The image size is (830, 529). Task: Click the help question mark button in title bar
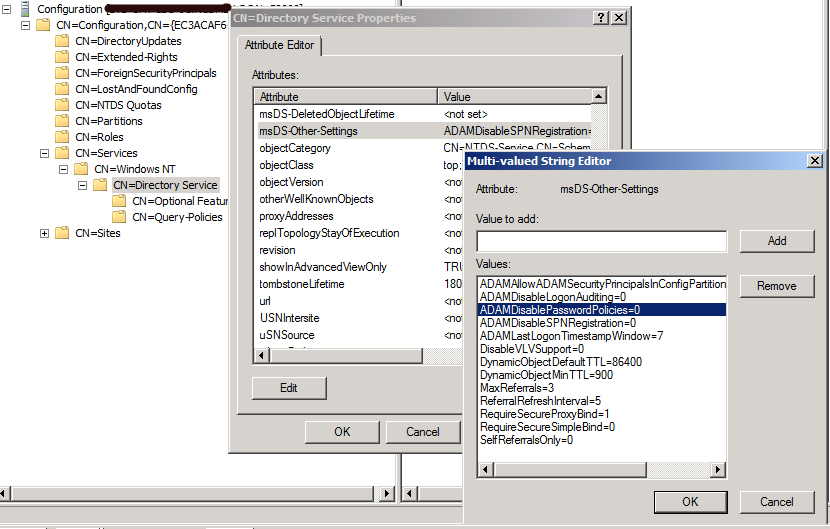tap(598, 18)
